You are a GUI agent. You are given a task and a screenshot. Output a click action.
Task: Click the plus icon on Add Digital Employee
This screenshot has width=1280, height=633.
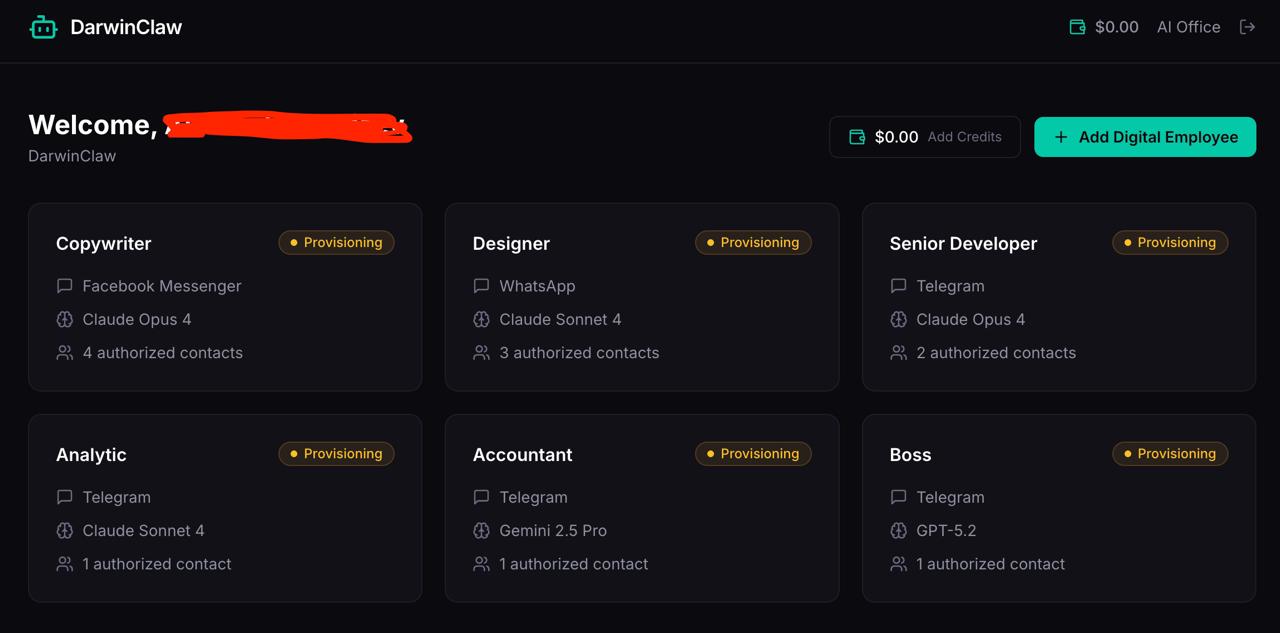point(1061,137)
